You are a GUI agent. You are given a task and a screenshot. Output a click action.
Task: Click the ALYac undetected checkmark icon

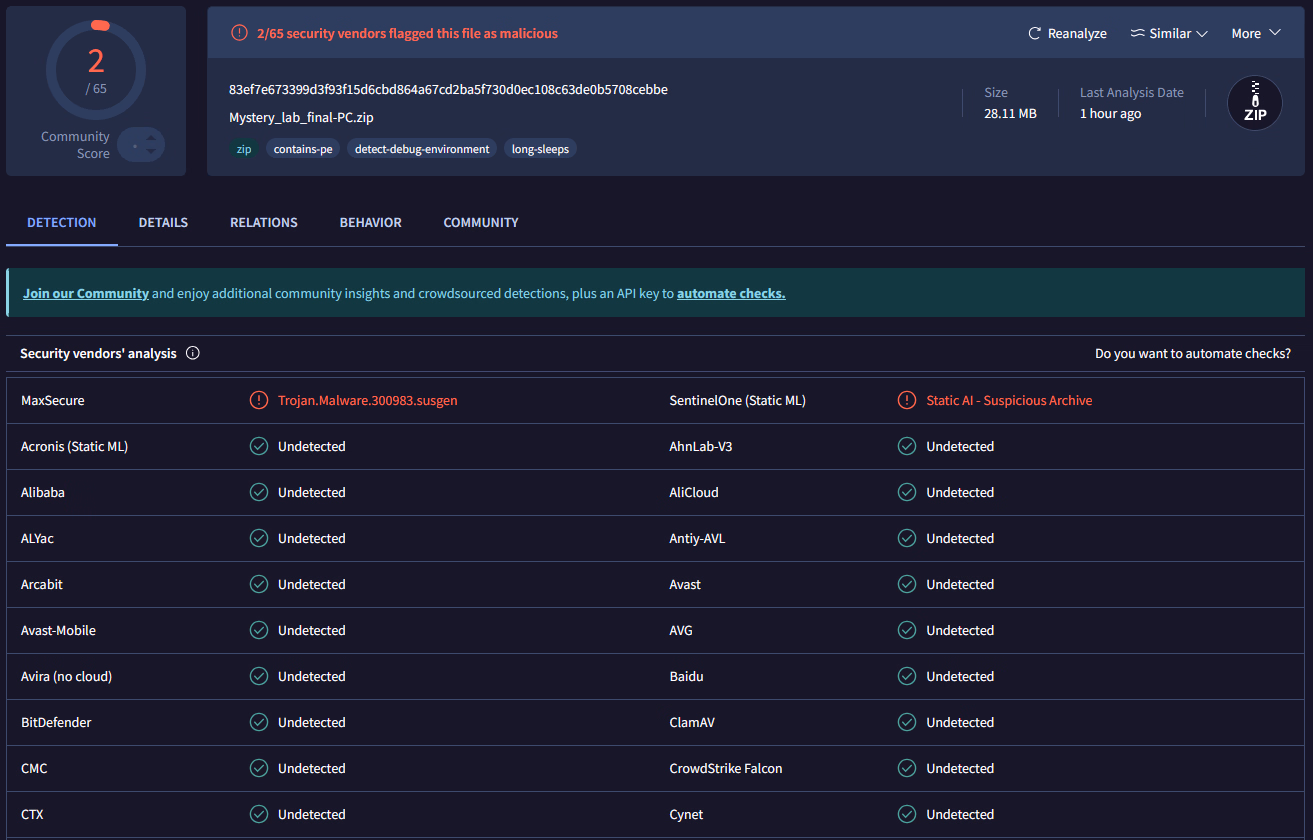point(259,538)
